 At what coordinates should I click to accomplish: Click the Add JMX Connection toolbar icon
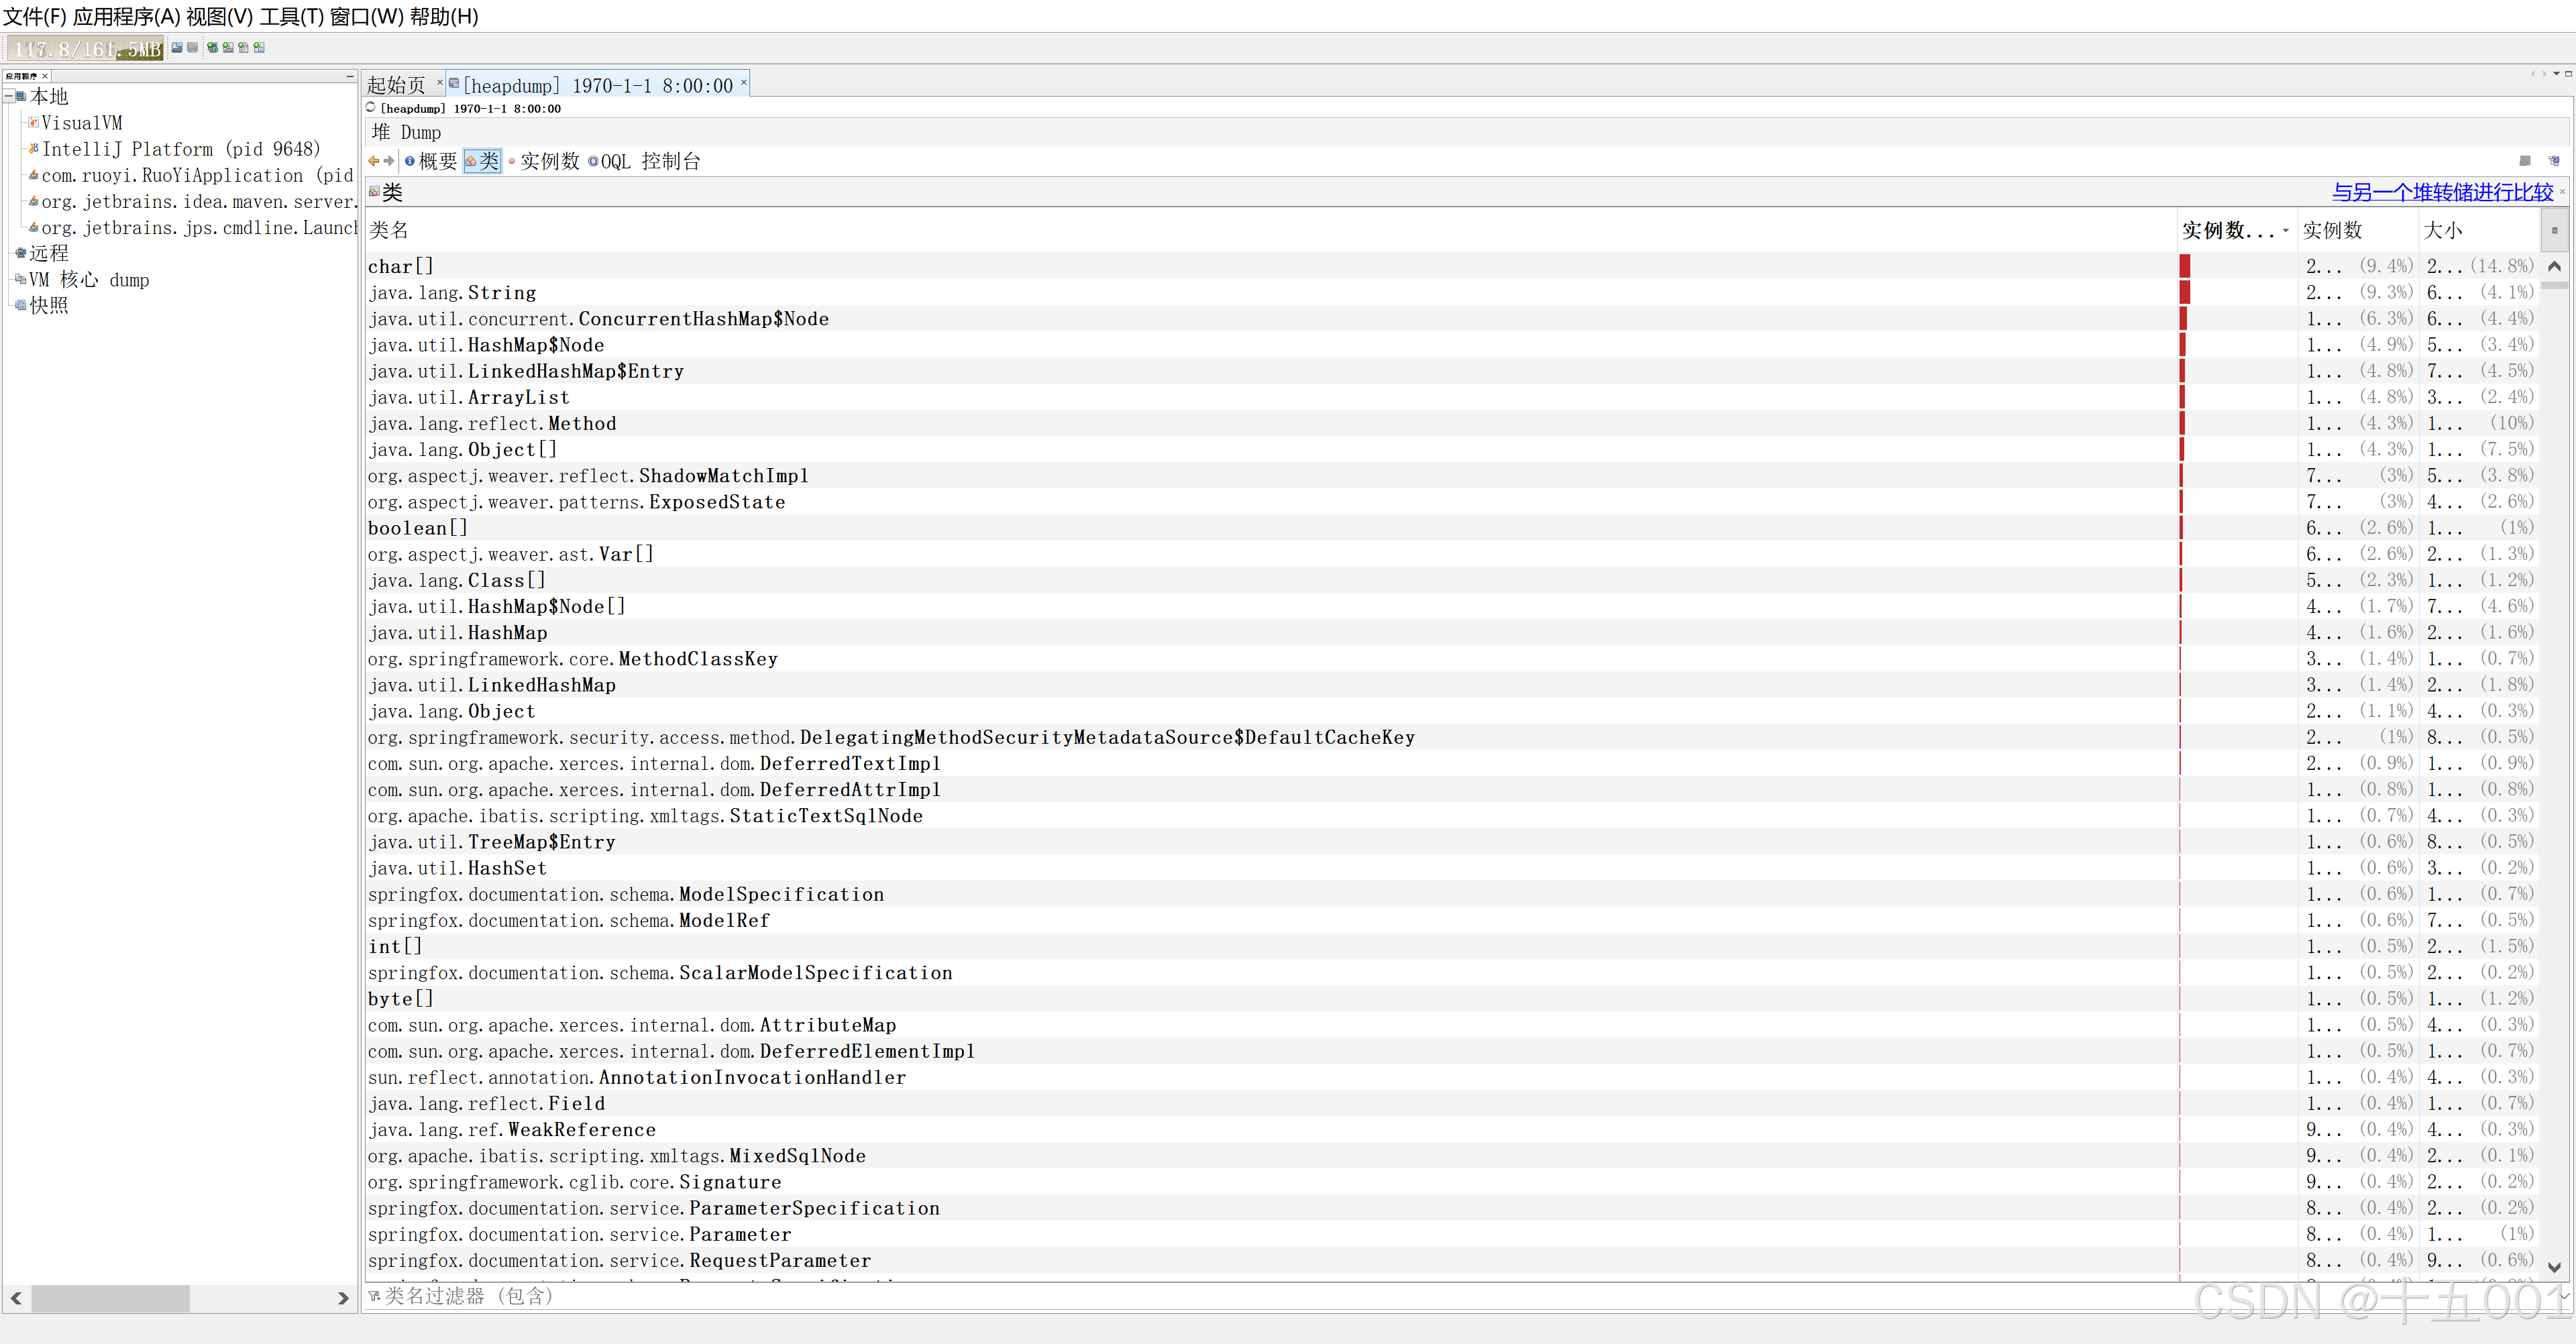click(x=228, y=47)
